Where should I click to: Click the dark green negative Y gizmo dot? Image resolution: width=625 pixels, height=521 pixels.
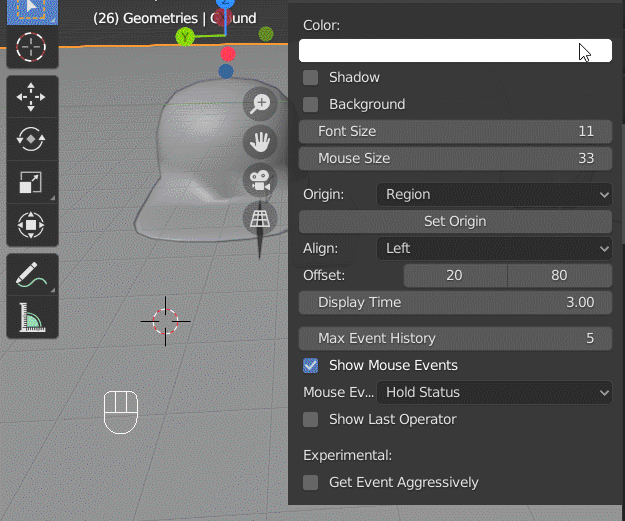[x=266, y=34]
